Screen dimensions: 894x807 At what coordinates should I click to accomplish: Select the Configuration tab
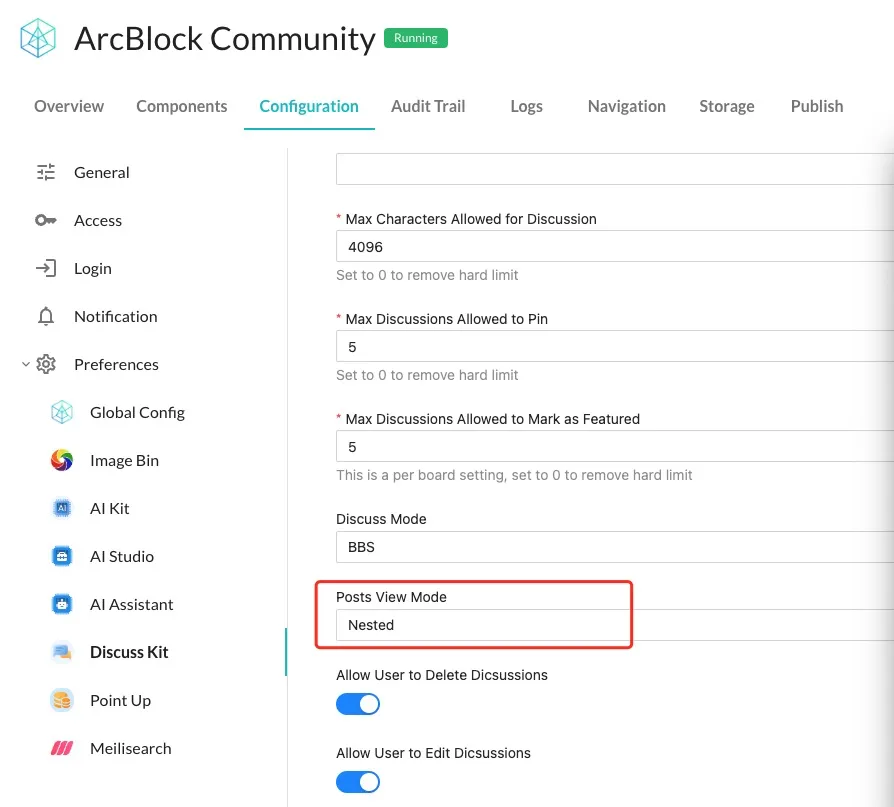point(309,106)
